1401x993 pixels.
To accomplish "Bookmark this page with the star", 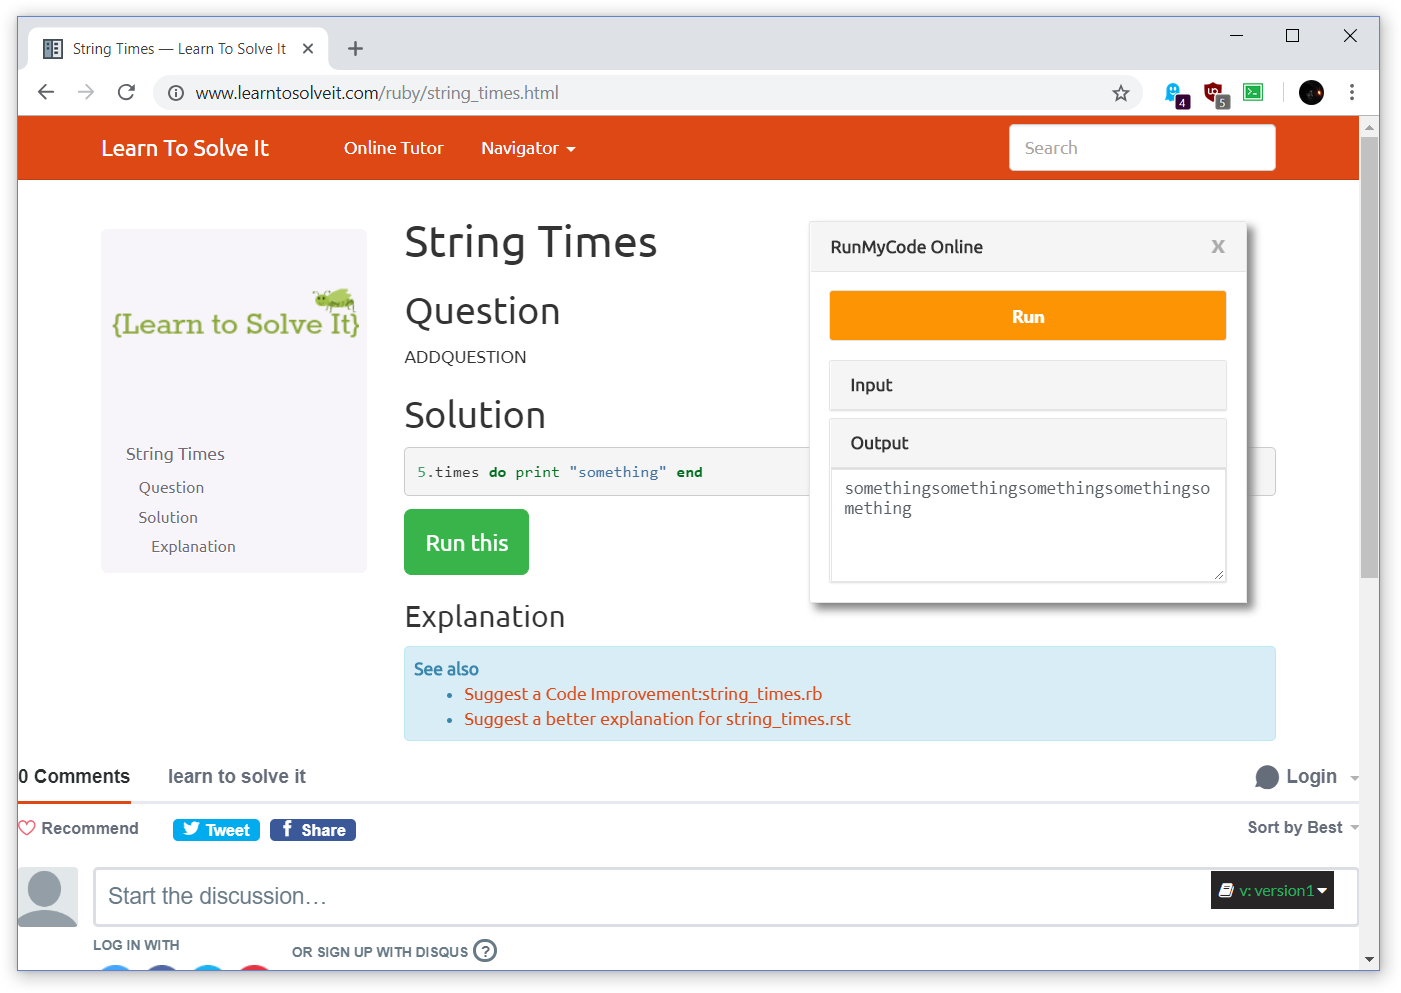I will 1120,93.
